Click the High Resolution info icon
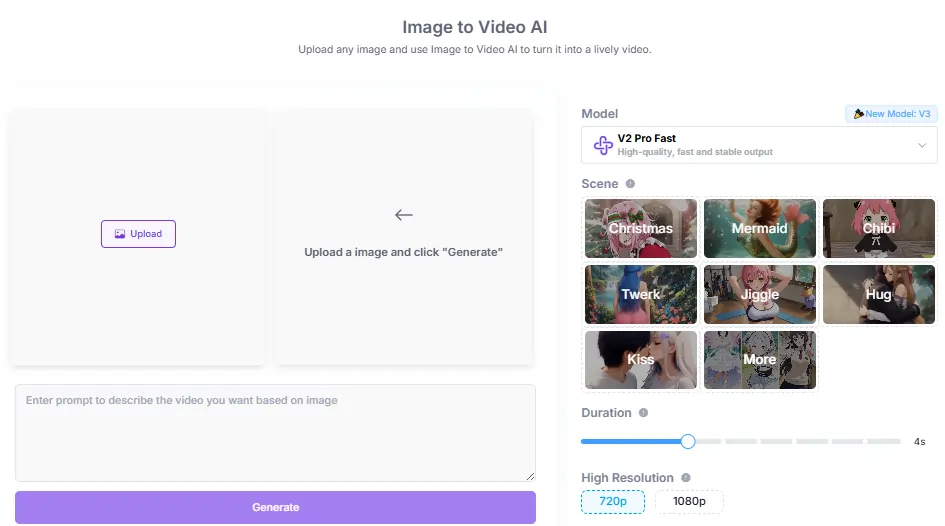The width and height of the screenshot is (945, 526). [685, 478]
